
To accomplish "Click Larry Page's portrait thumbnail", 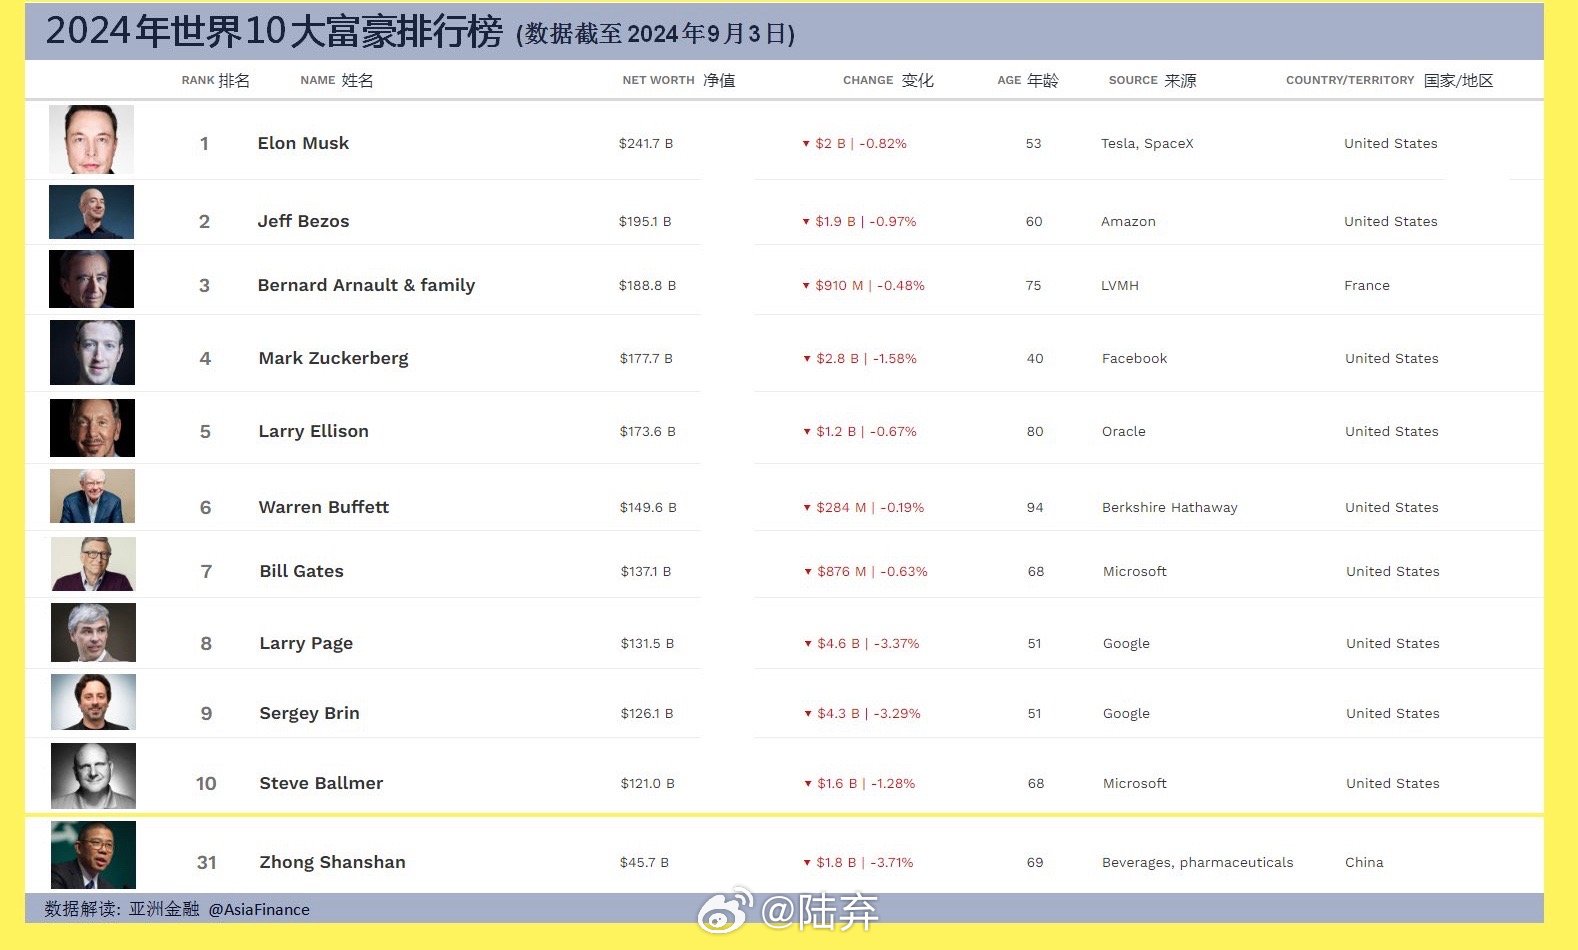I will pyautogui.click(x=93, y=632).
